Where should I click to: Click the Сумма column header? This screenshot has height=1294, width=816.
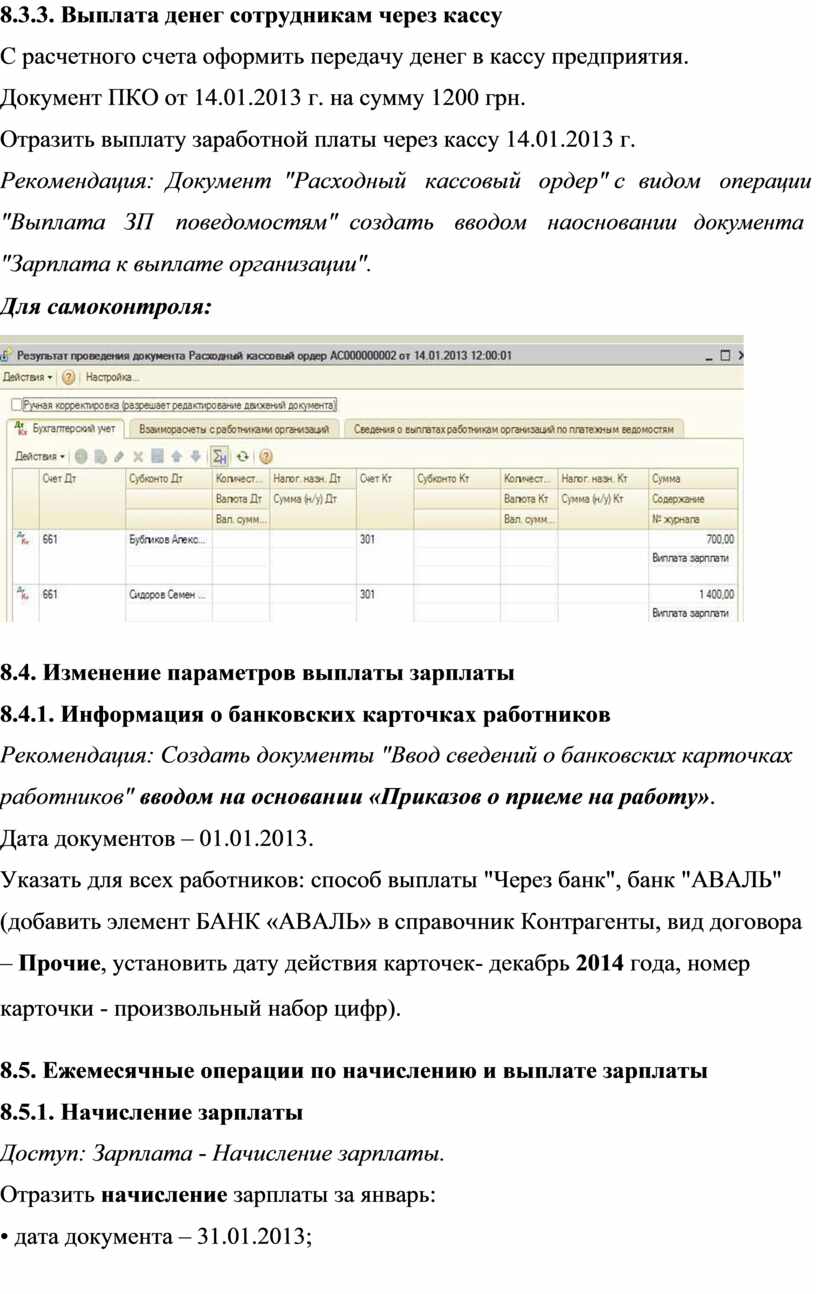point(693,479)
